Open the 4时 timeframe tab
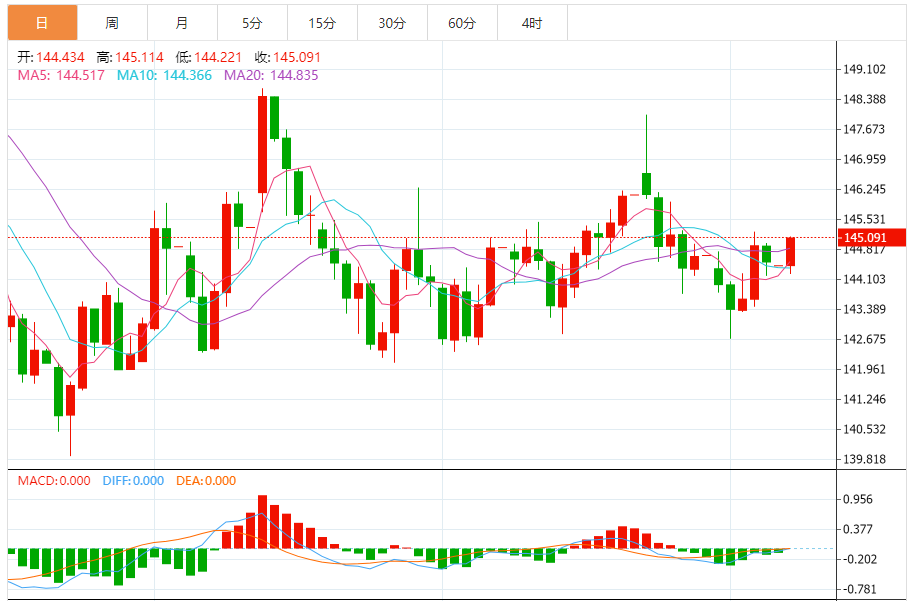Screen dimensions: 911x601 pos(532,23)
